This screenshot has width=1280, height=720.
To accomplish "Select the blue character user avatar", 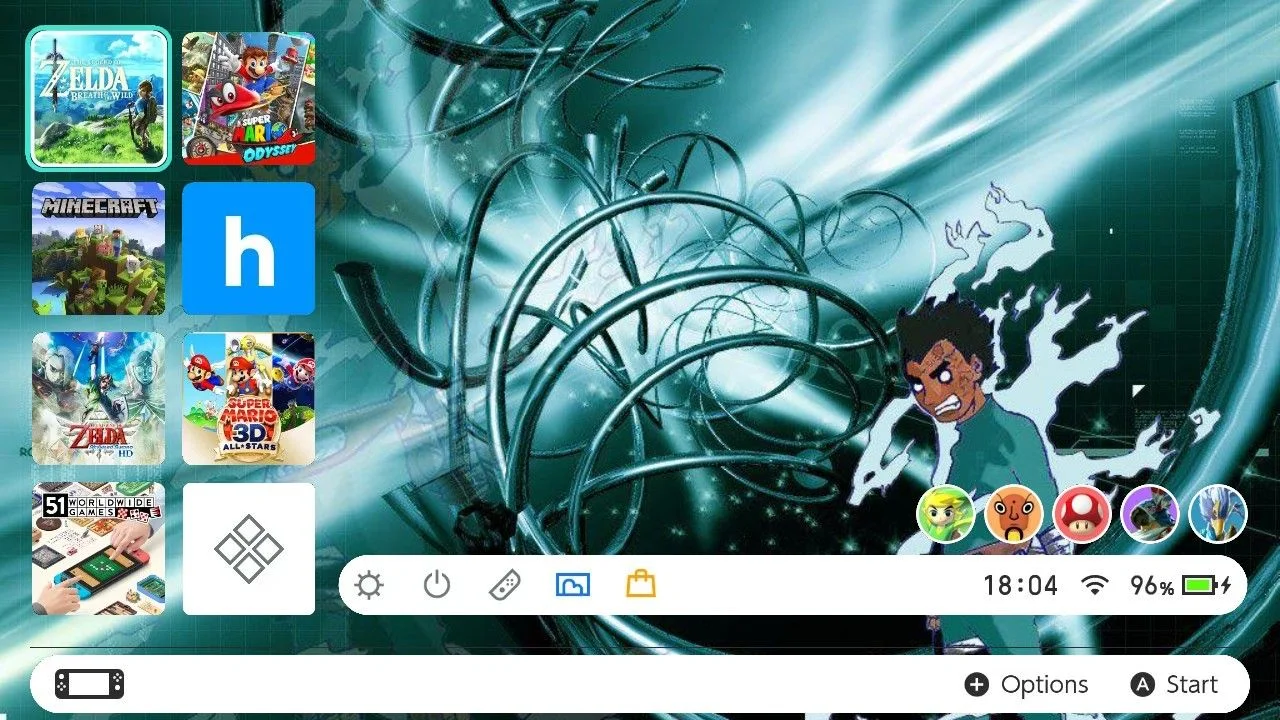I will [x=1218, y=514].
